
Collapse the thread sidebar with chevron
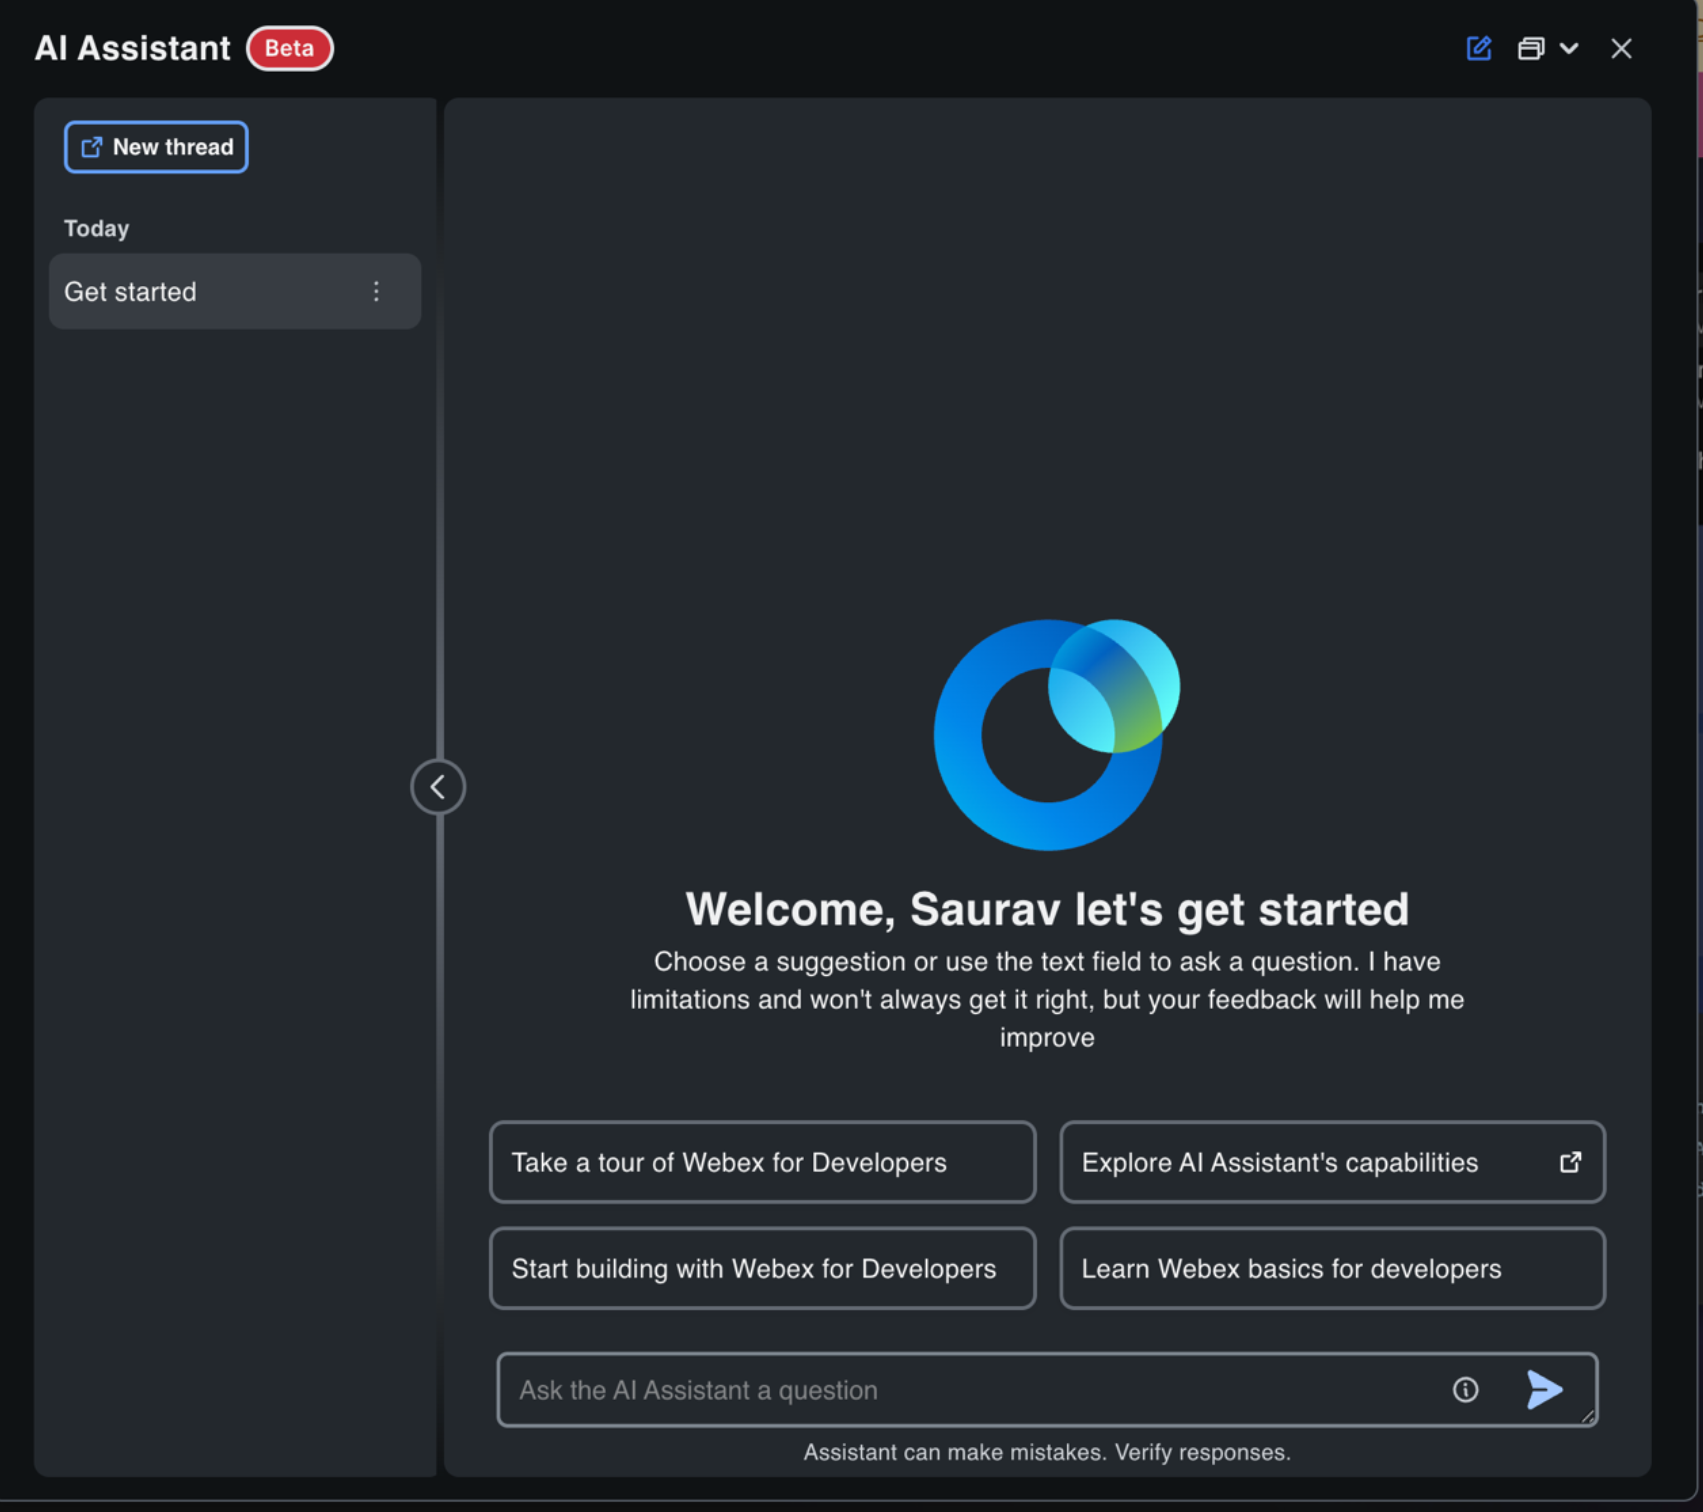438,787
